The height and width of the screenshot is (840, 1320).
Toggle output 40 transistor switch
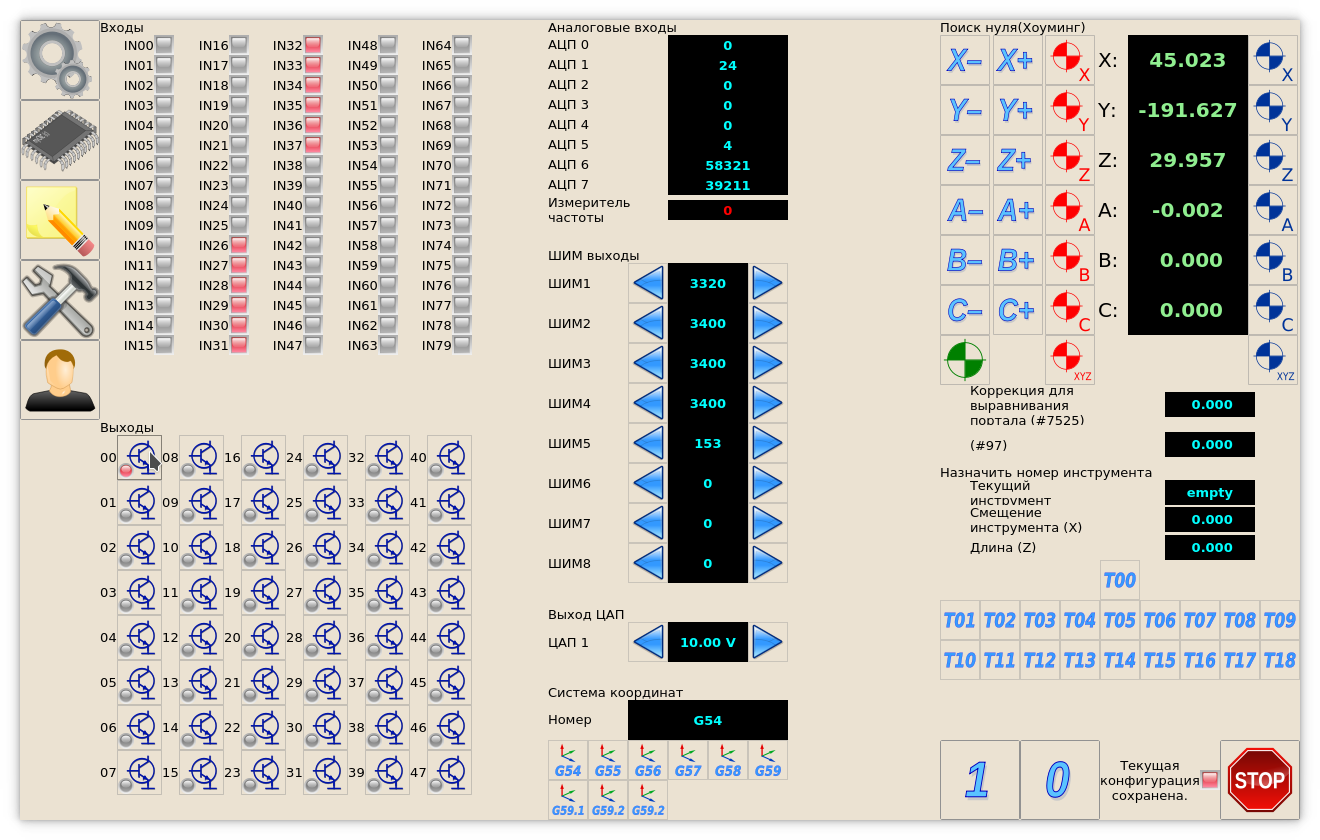449,458
